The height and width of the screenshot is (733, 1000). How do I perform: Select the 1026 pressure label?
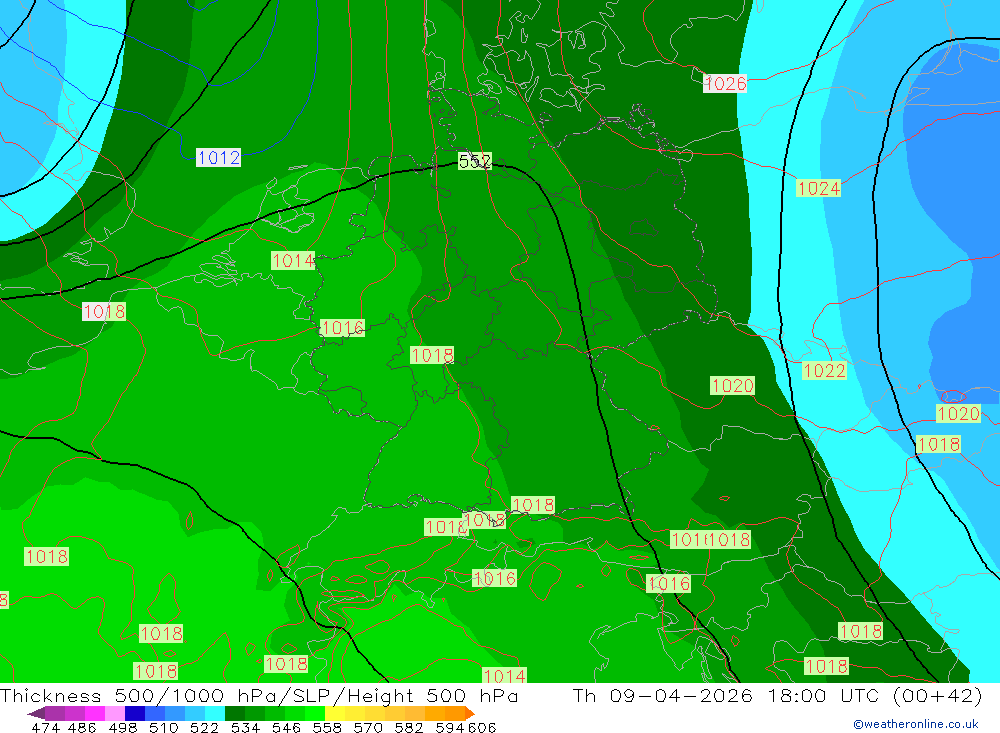725,84
